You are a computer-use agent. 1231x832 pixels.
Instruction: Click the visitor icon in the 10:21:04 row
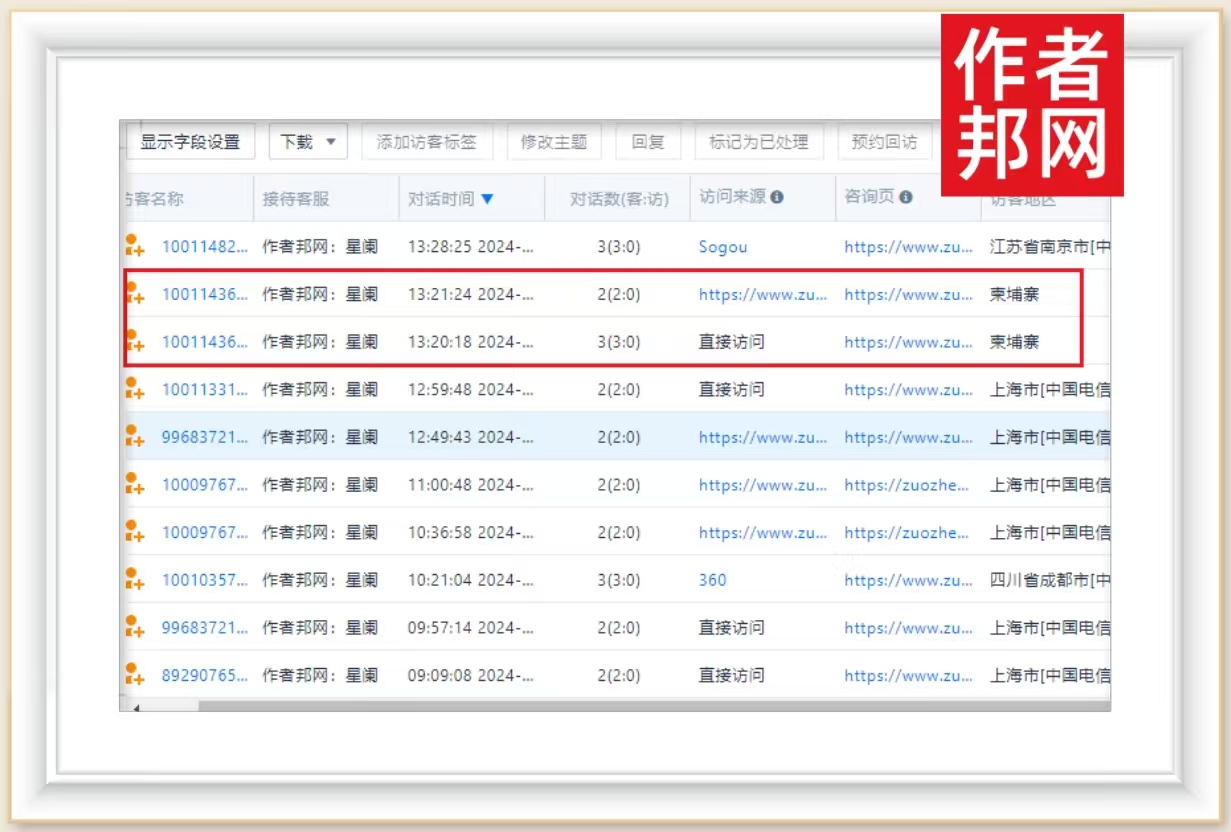(133, 579)
